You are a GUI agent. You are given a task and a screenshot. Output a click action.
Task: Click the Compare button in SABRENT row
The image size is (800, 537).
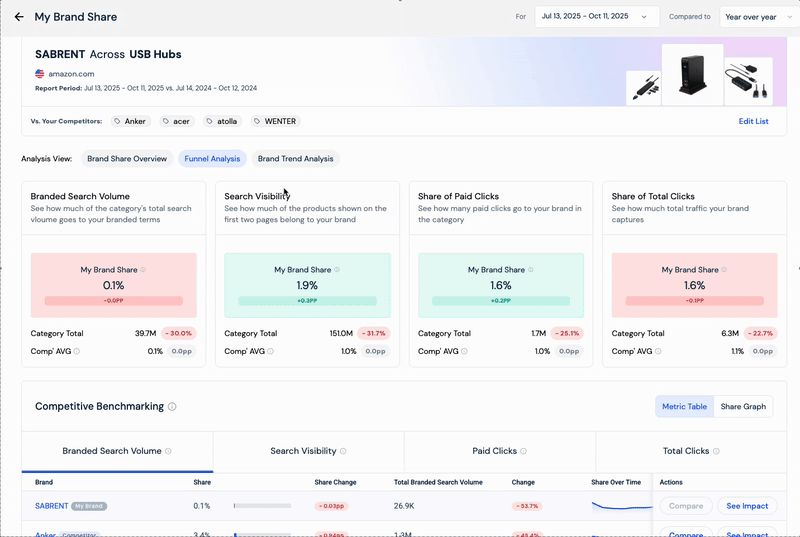point(686,506)
